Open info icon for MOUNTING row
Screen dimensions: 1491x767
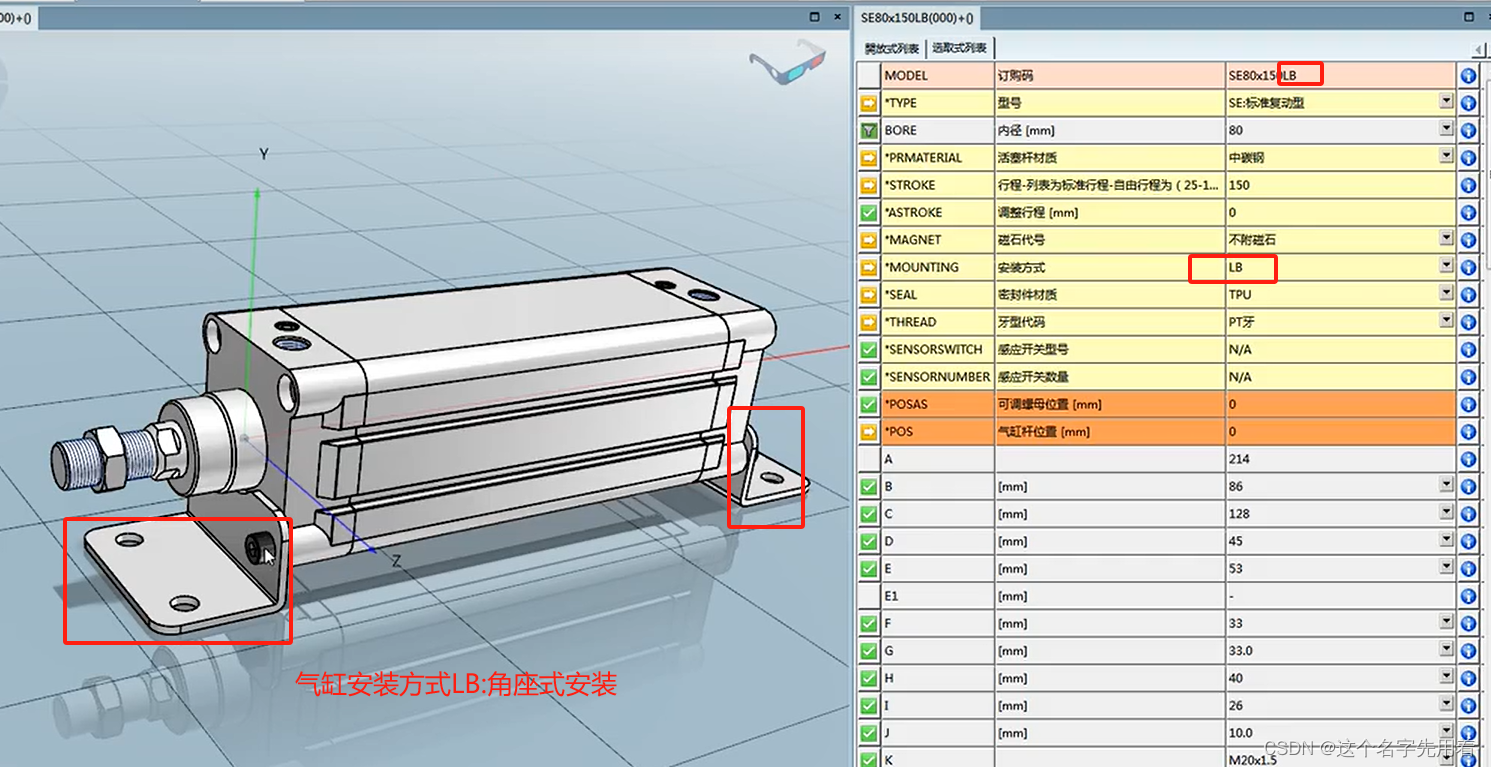point(1468,267)
